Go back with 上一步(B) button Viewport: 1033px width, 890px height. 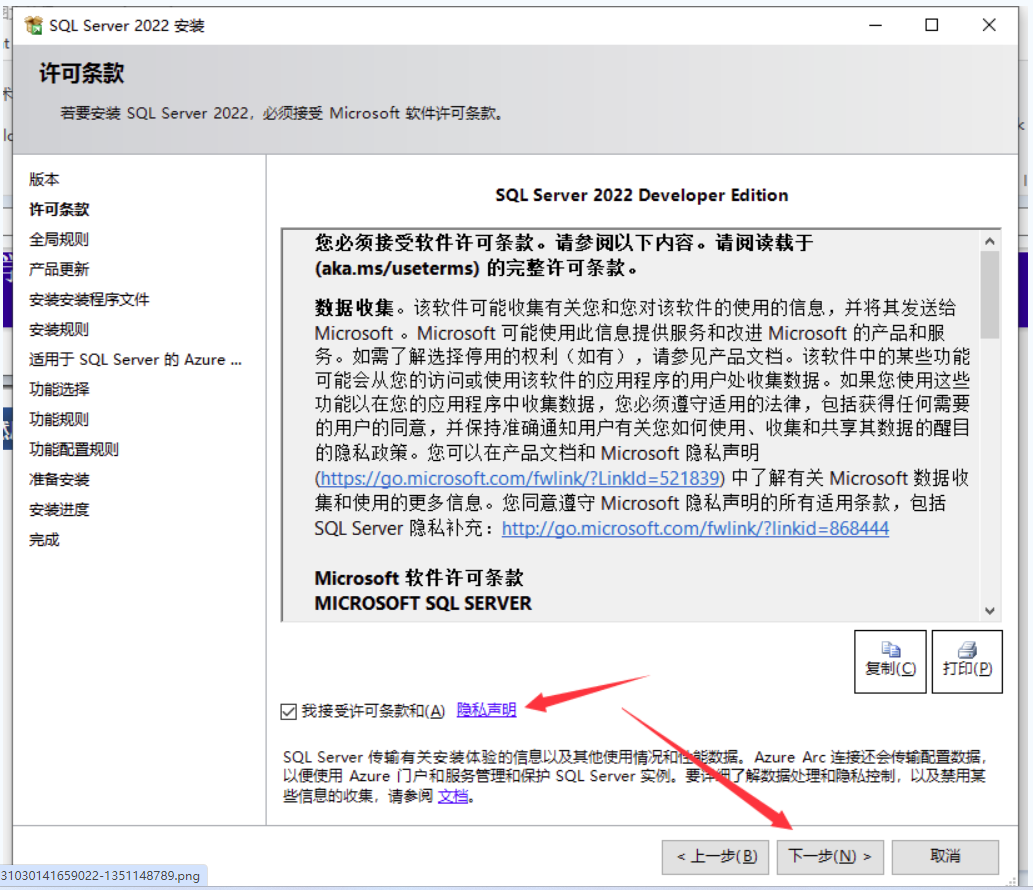coord(715,856)
